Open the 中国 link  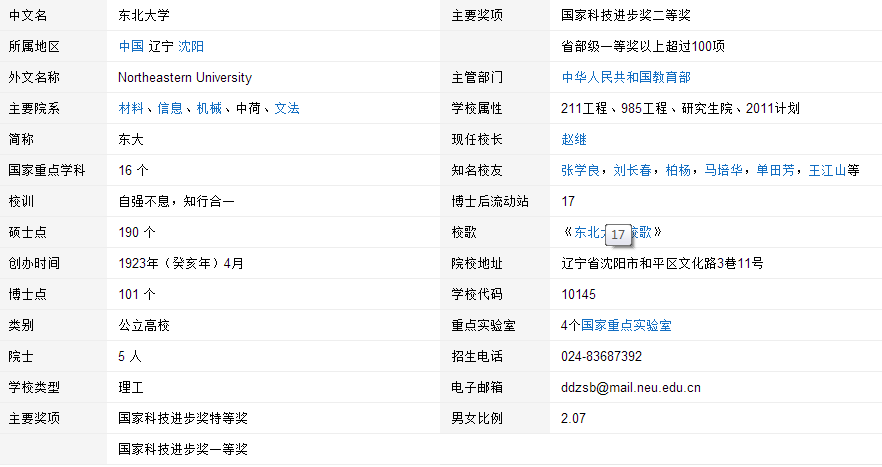pos(131,46)
